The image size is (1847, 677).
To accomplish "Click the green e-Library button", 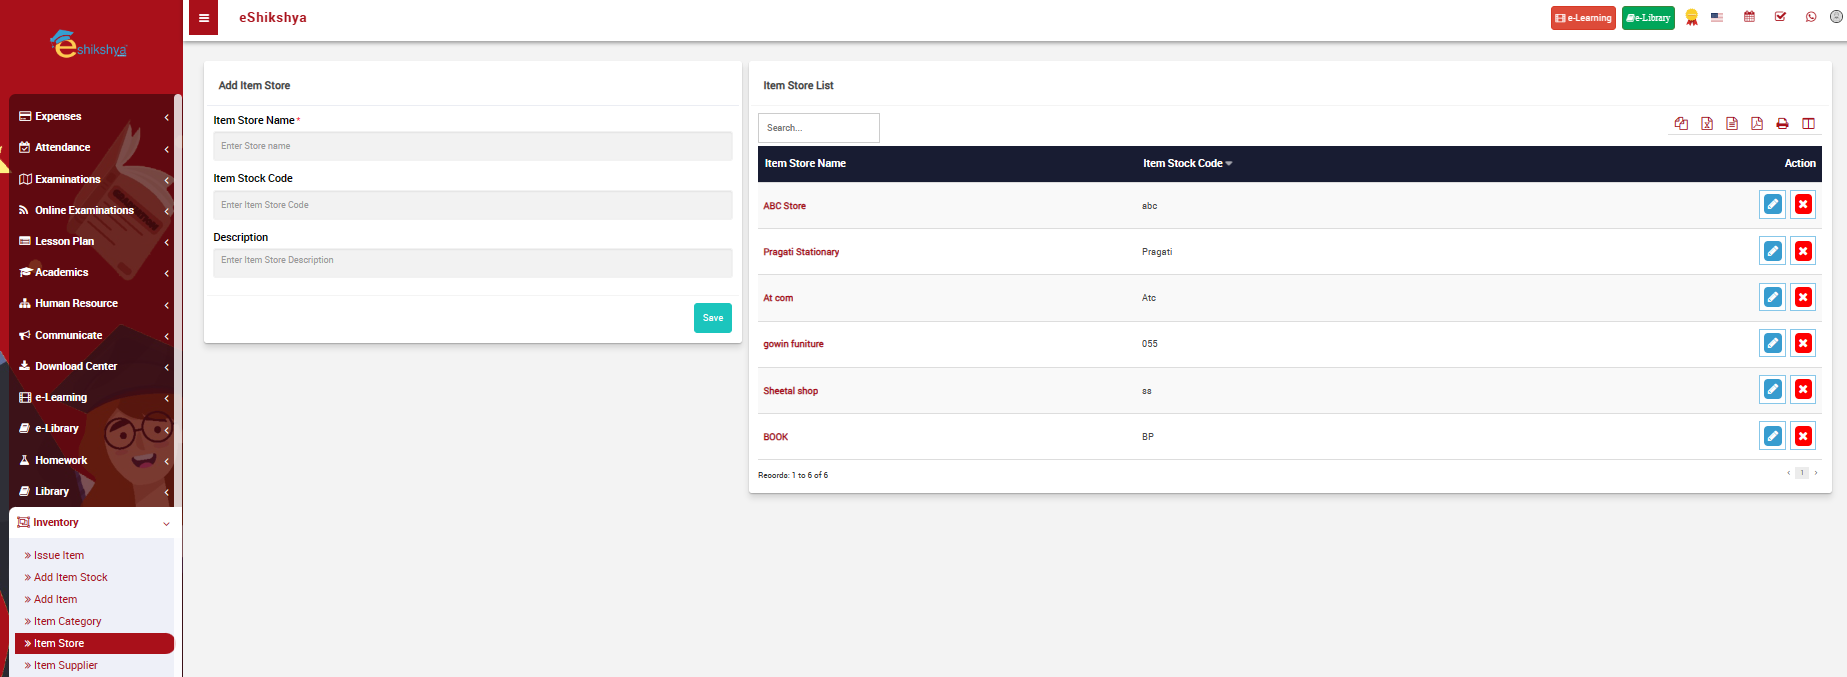I will click(x=1647, y=18).
